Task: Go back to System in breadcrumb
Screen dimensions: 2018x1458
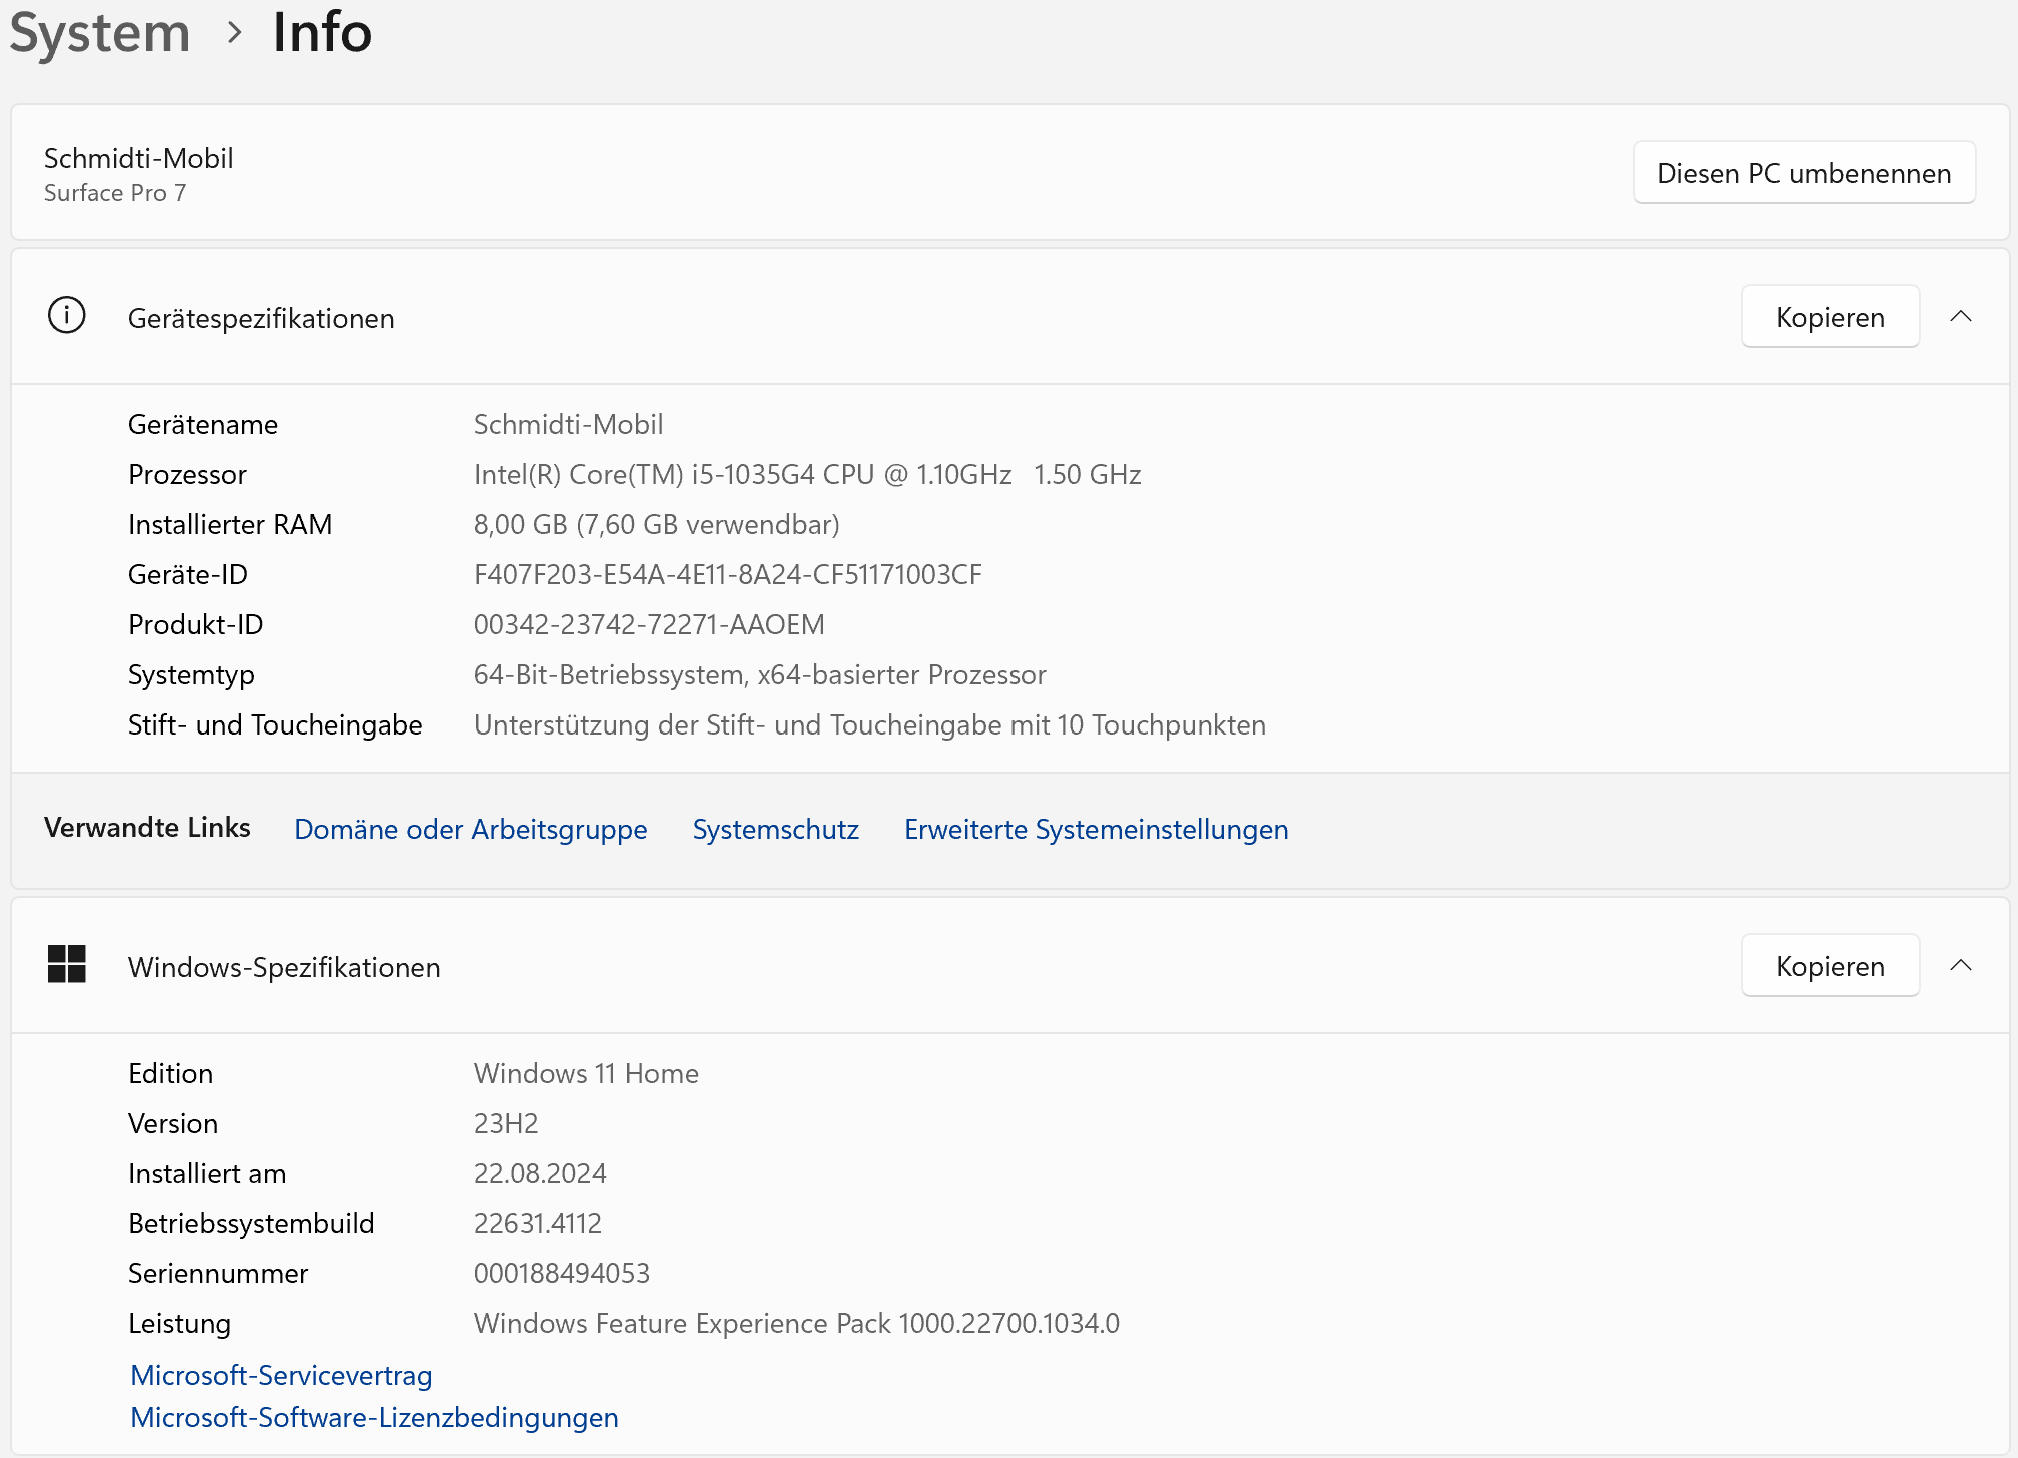Action: point(100,32)
